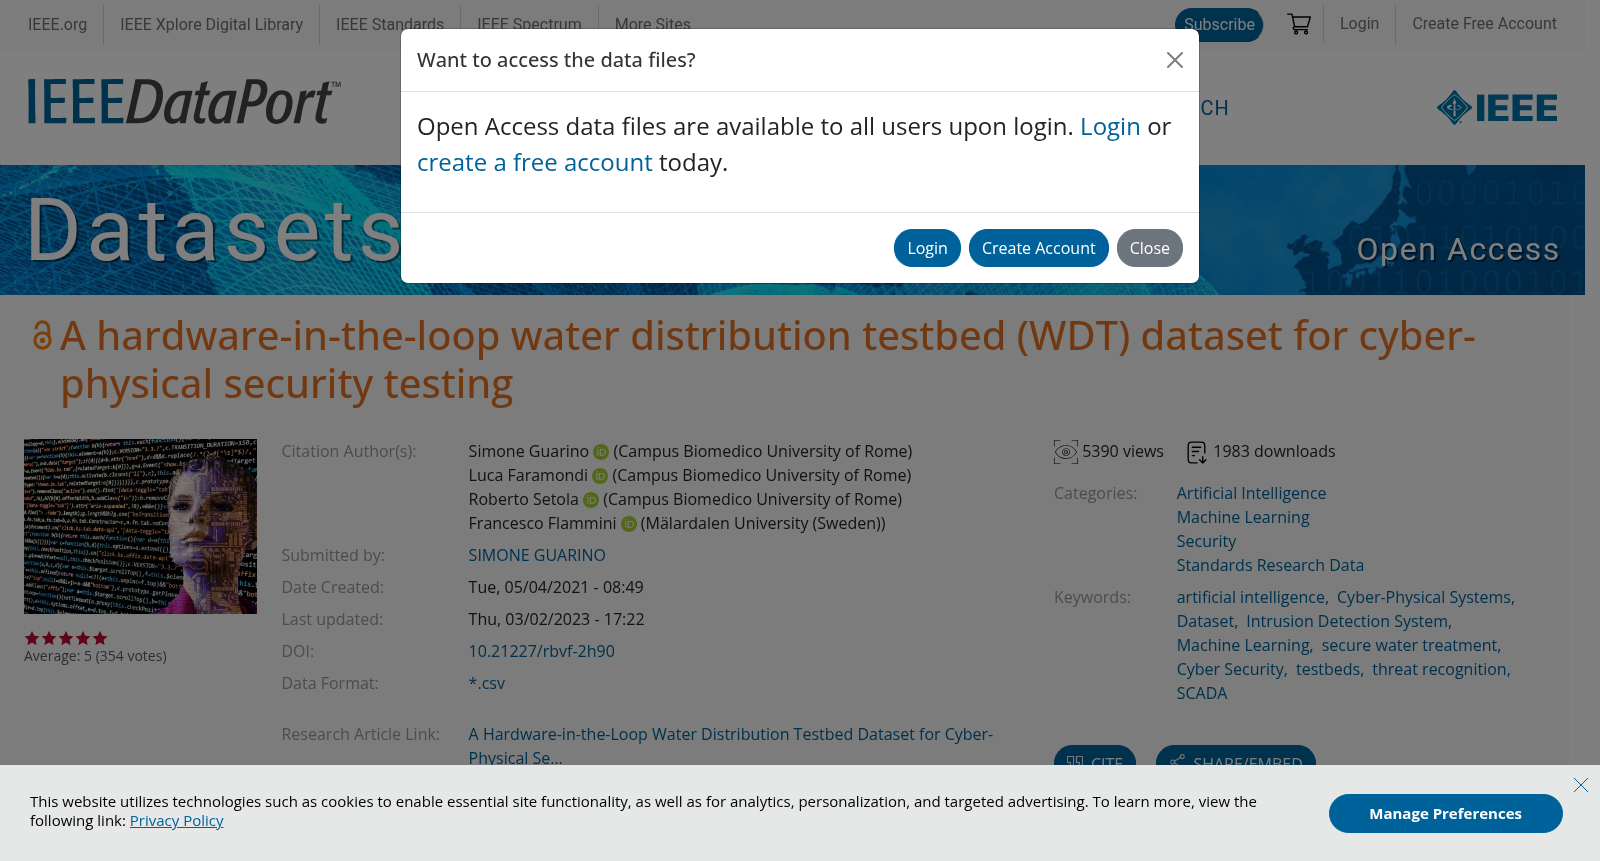1600x861 pixels.
Task: Click 'Average: 5 (354 votes)' text
Action: pos(95,656)
